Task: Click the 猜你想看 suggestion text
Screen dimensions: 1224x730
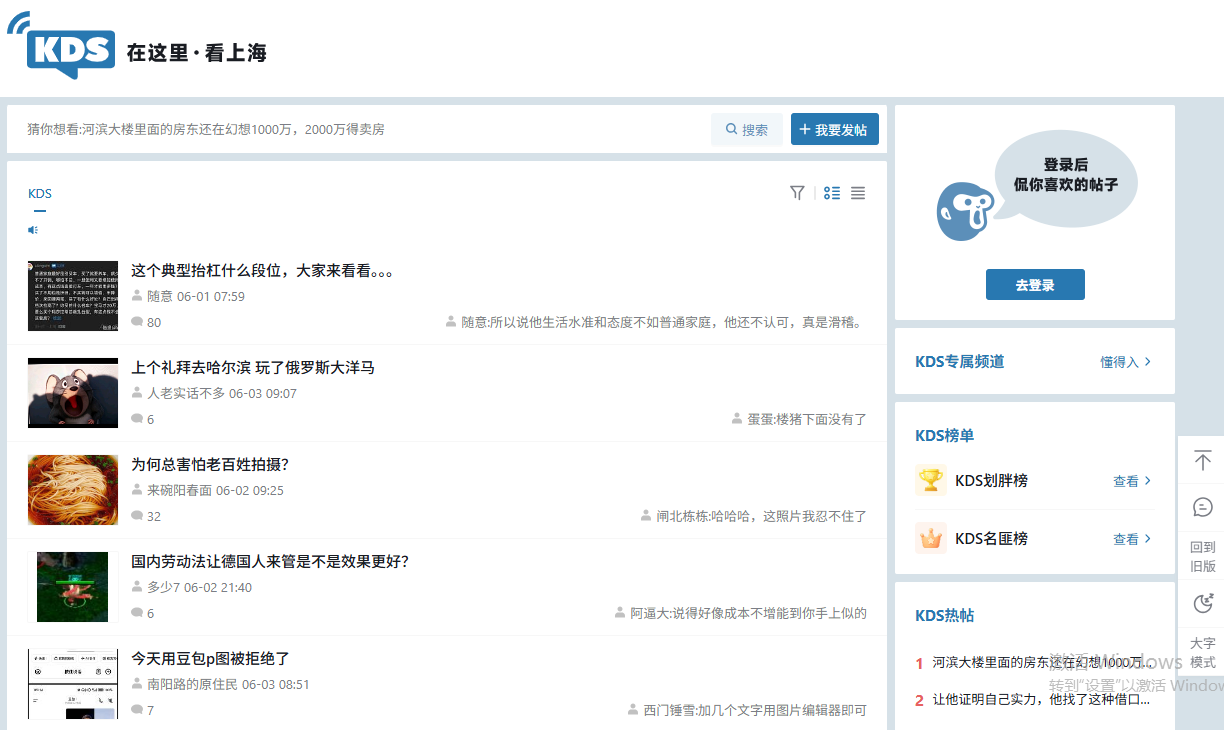Action: (x=206, y=130)
